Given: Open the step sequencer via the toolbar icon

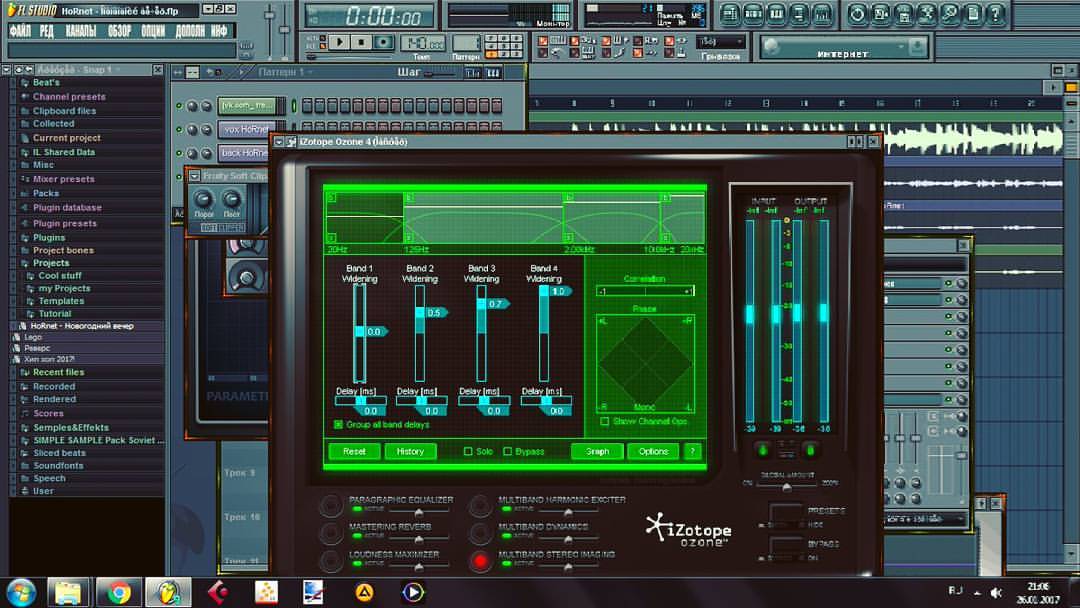Looking at the screenshot, I should (753, 14).
